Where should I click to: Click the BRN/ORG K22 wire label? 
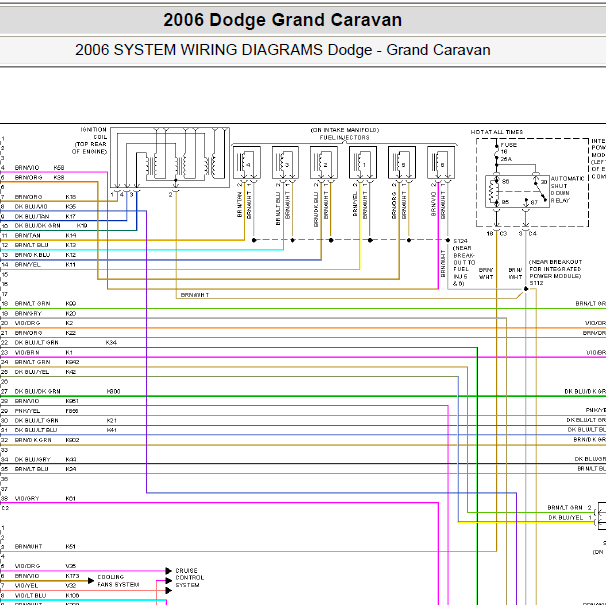click(45, 333)
